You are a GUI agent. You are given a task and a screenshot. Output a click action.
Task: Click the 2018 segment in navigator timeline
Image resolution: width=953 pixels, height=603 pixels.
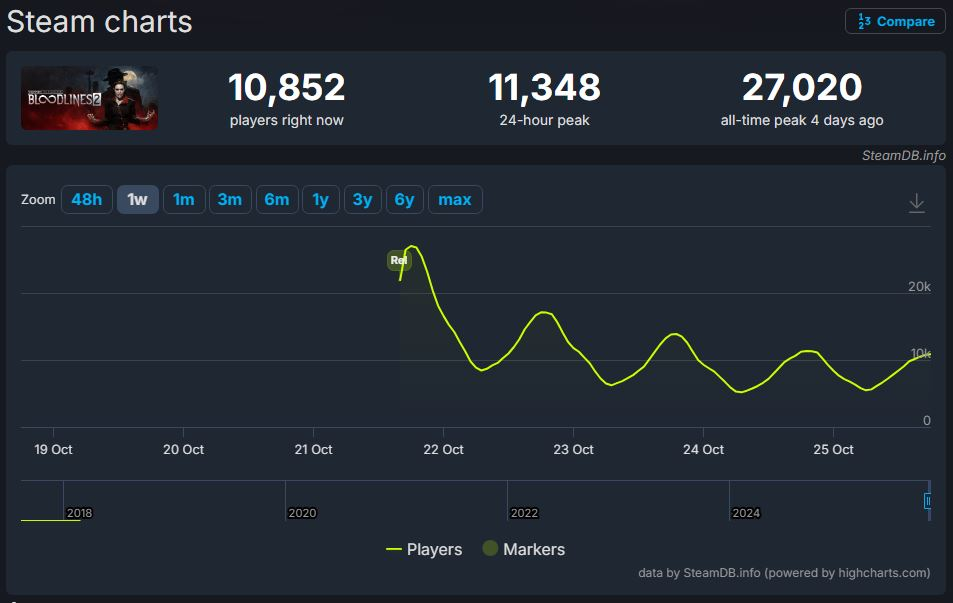point(80,513)
